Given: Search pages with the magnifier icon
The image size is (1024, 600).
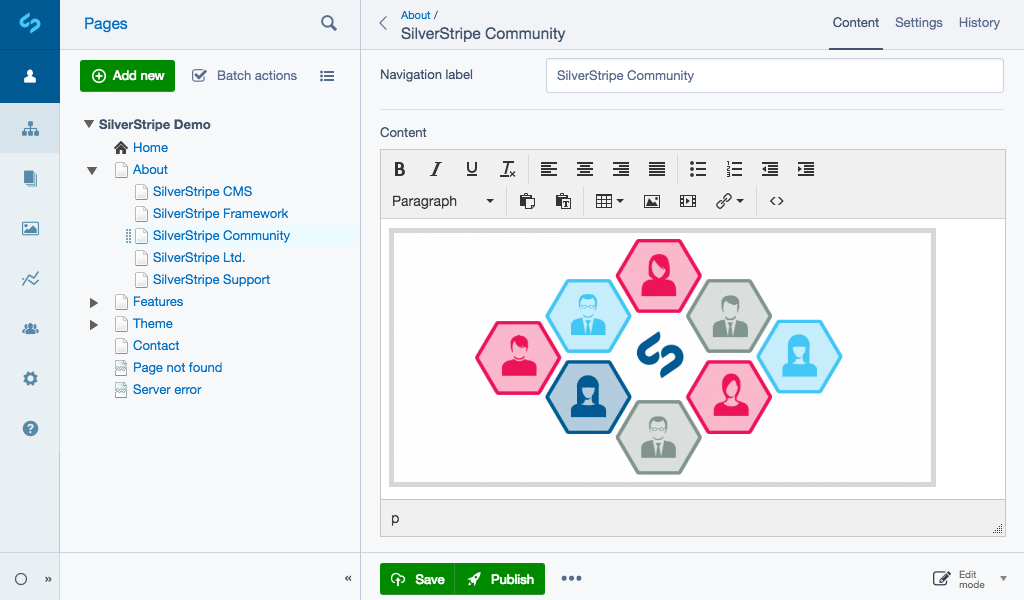Looking at the screenshot, I should click(329, 23).
